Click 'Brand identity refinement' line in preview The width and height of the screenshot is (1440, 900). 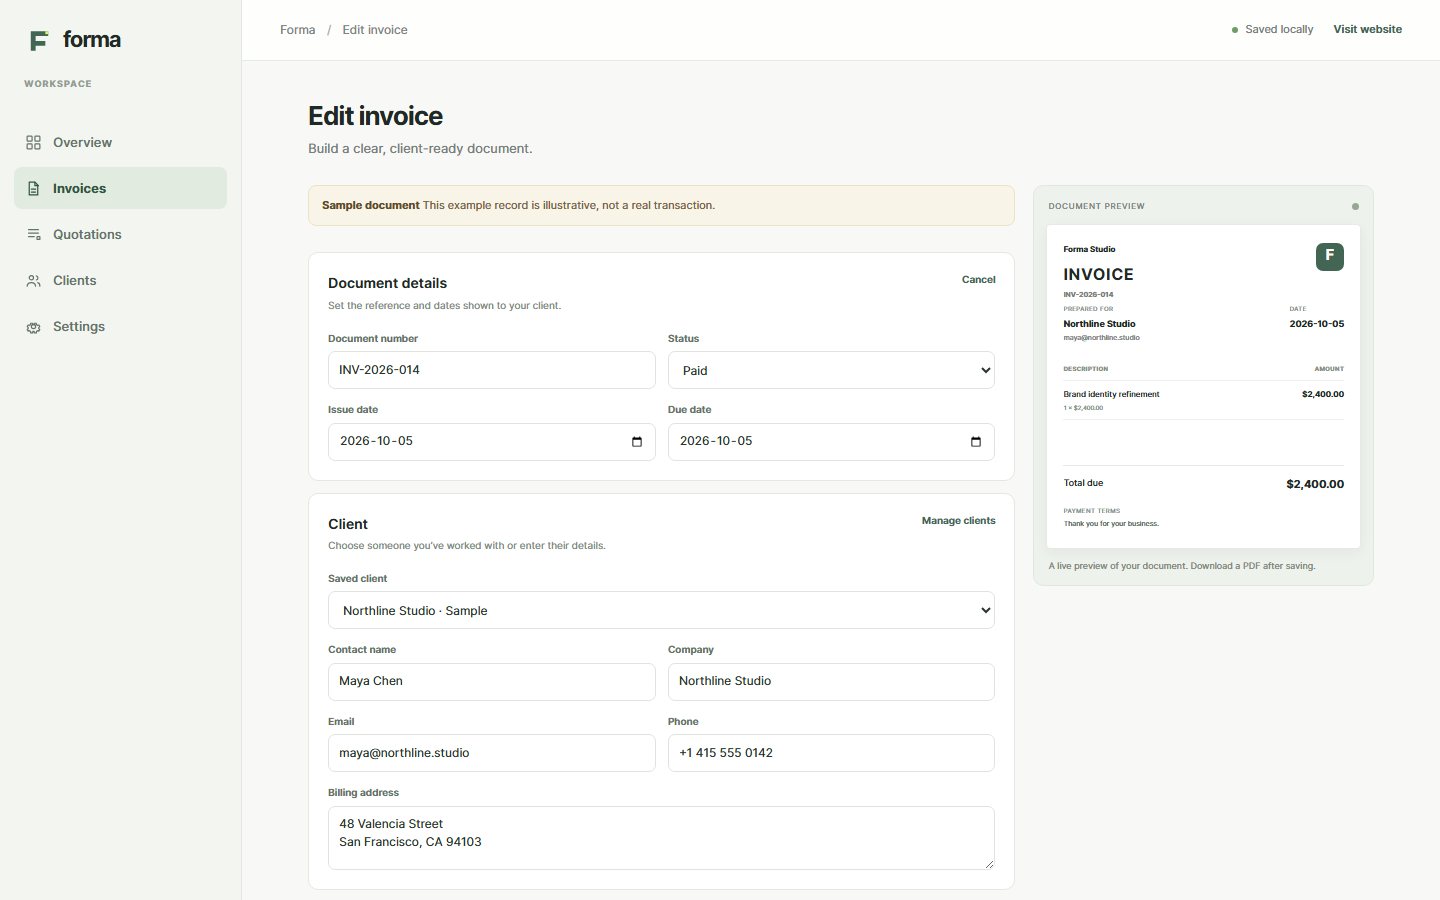(x=1111, y=394)
